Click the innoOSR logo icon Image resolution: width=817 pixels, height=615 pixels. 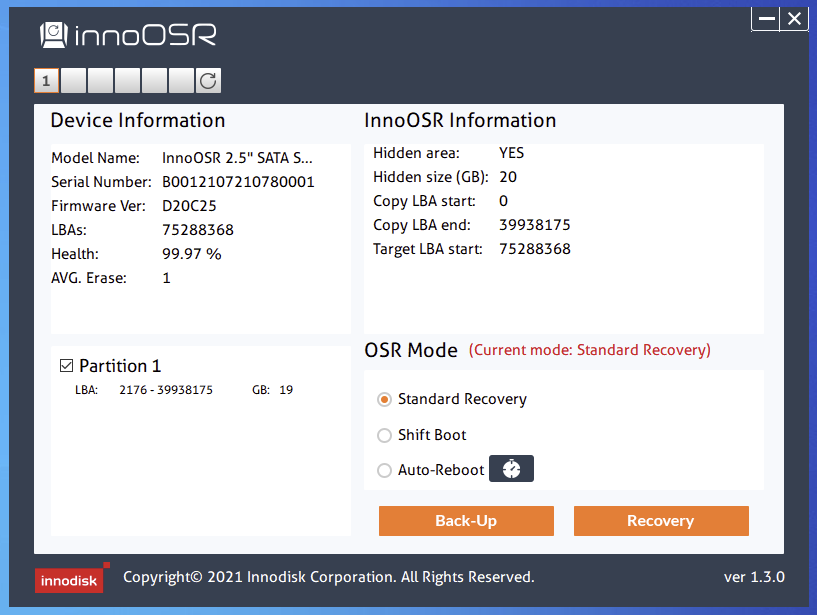click(54, 36)
